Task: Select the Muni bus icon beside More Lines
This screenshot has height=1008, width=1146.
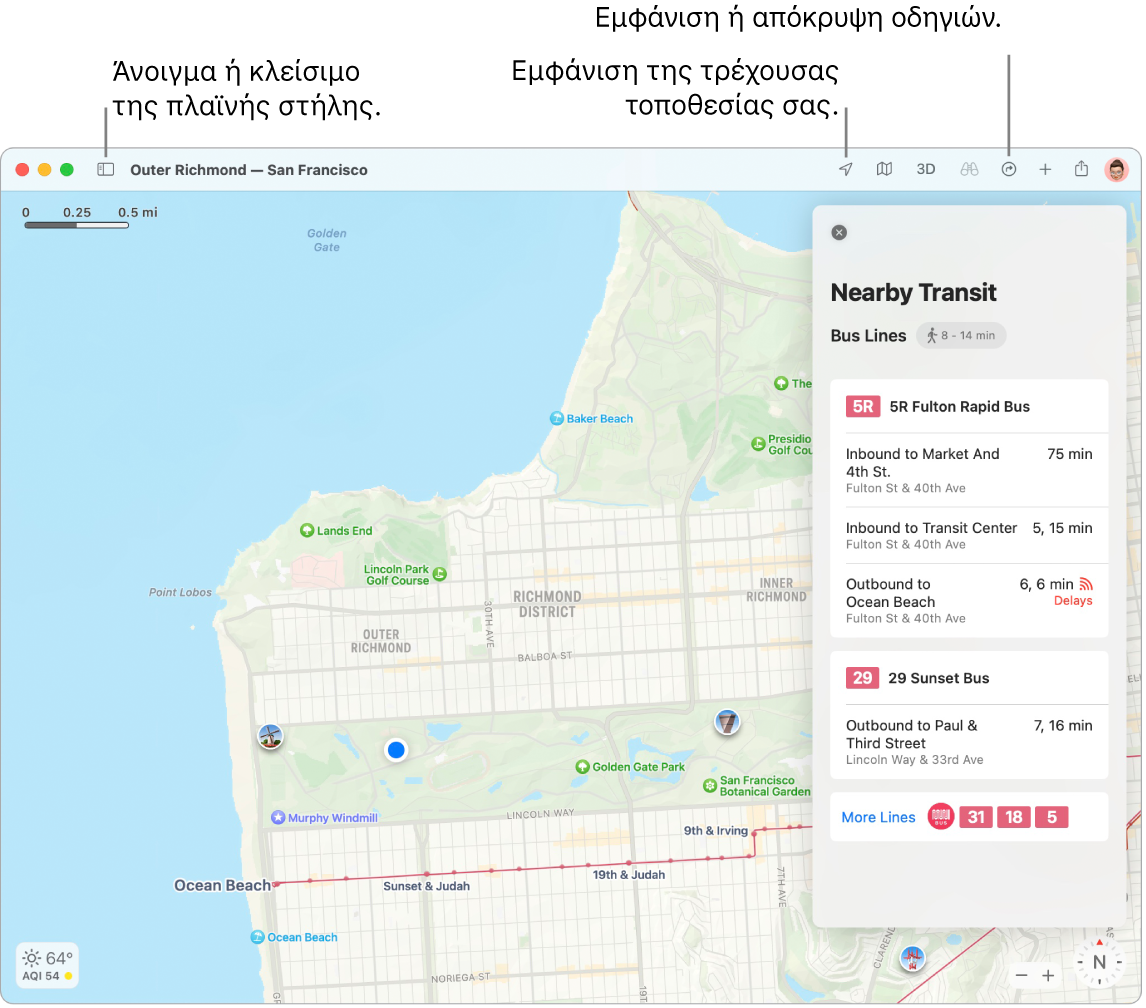Action: [940, 817]
